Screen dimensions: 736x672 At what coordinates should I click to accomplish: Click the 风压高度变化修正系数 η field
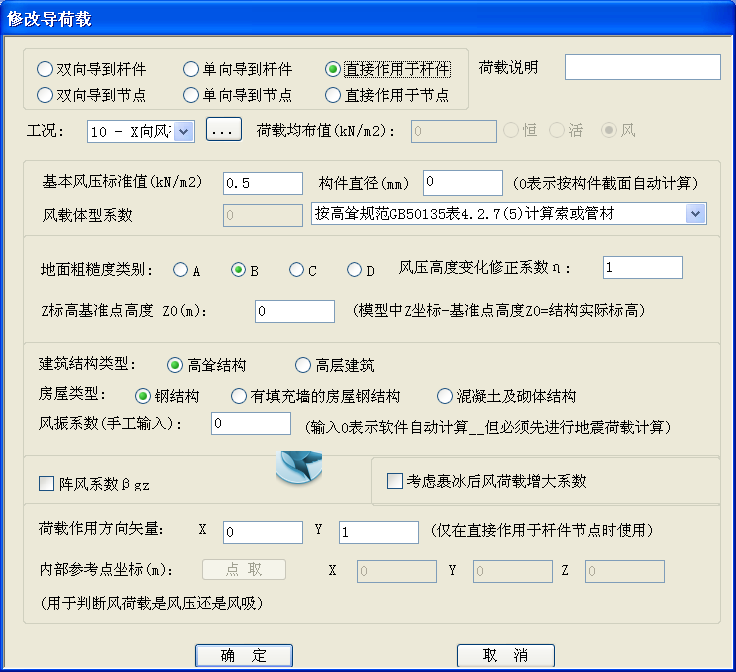(x=643, y=267)
